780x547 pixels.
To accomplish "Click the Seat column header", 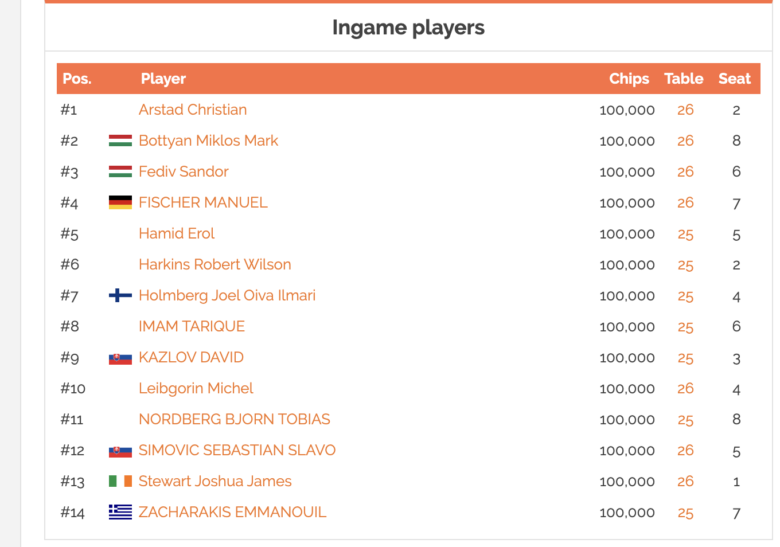I will tap(734, 79).
